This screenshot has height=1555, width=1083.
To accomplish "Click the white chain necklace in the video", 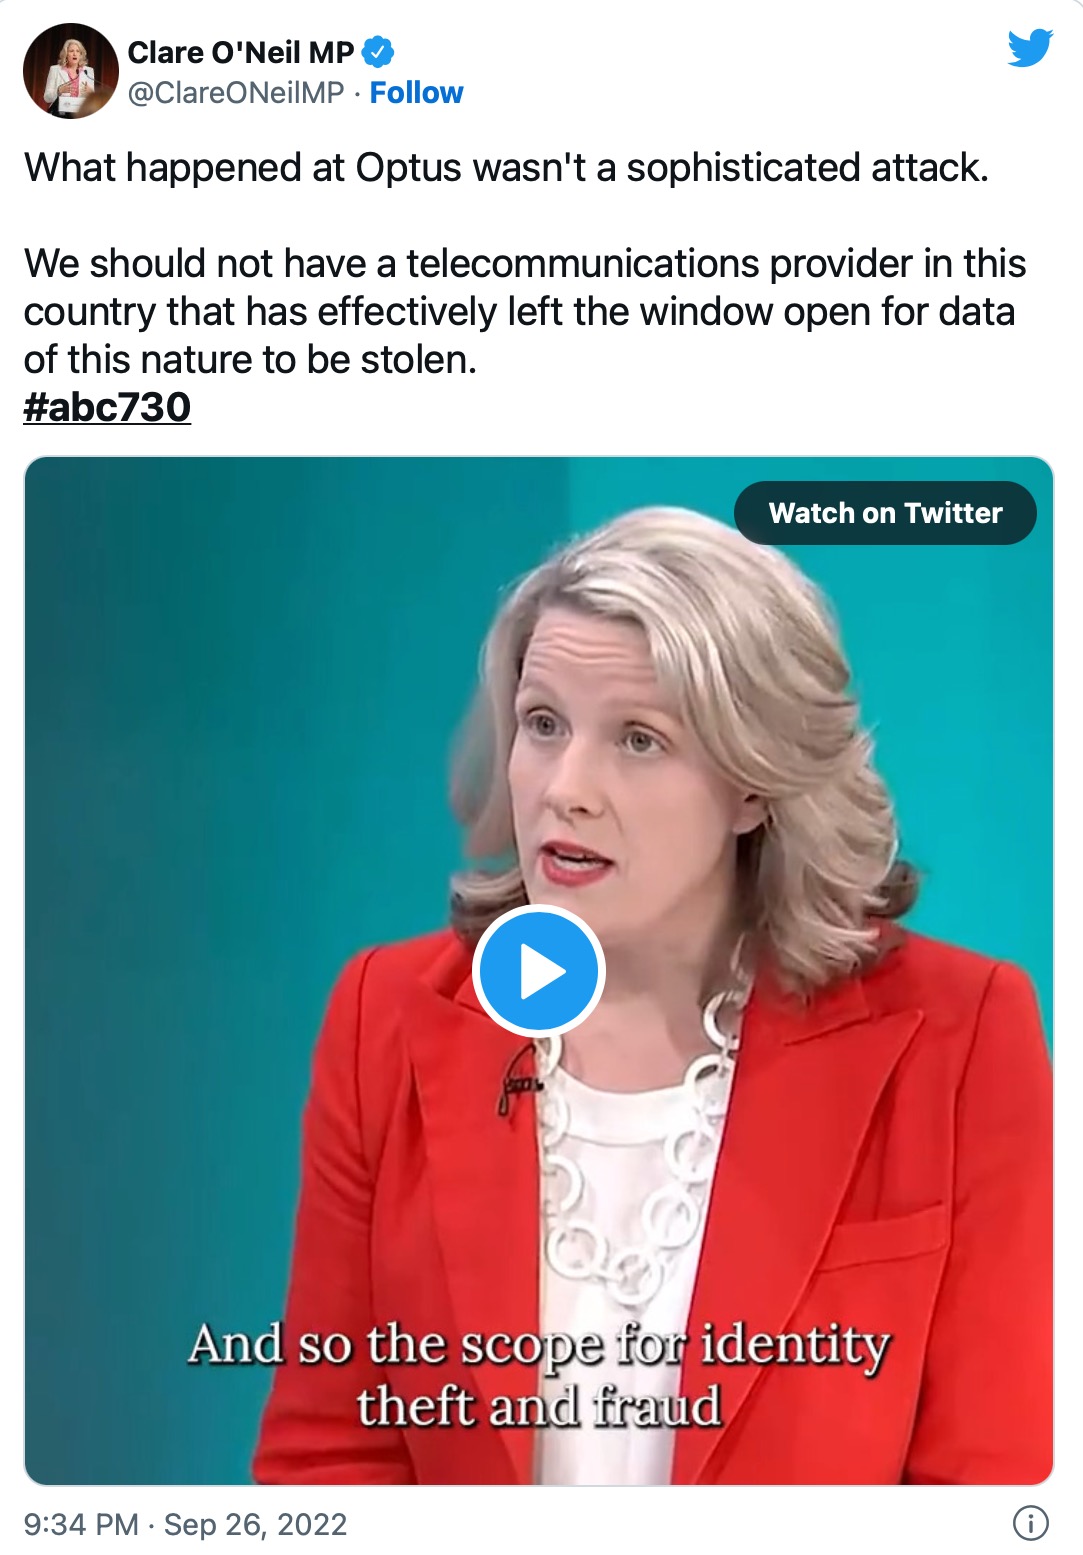I will 630,1150.
